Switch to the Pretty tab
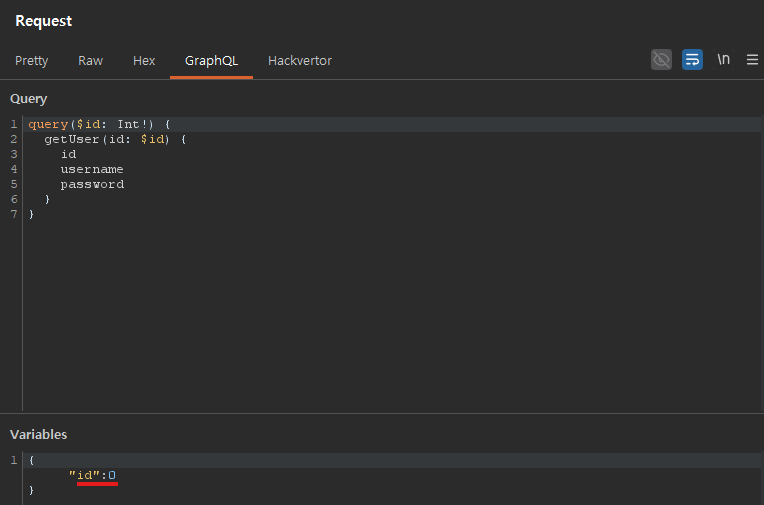 point(31,61)
